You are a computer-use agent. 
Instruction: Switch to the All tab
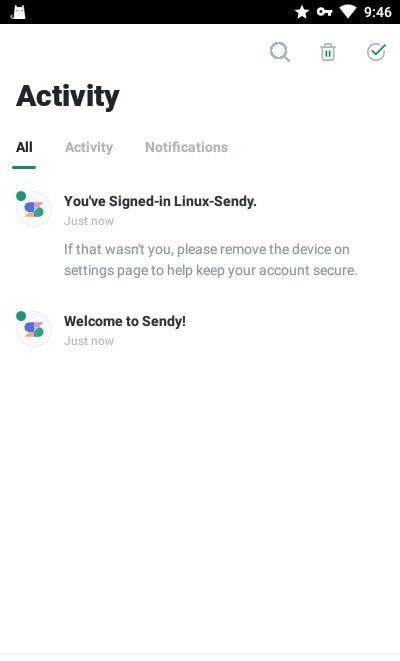pos(24,147)
